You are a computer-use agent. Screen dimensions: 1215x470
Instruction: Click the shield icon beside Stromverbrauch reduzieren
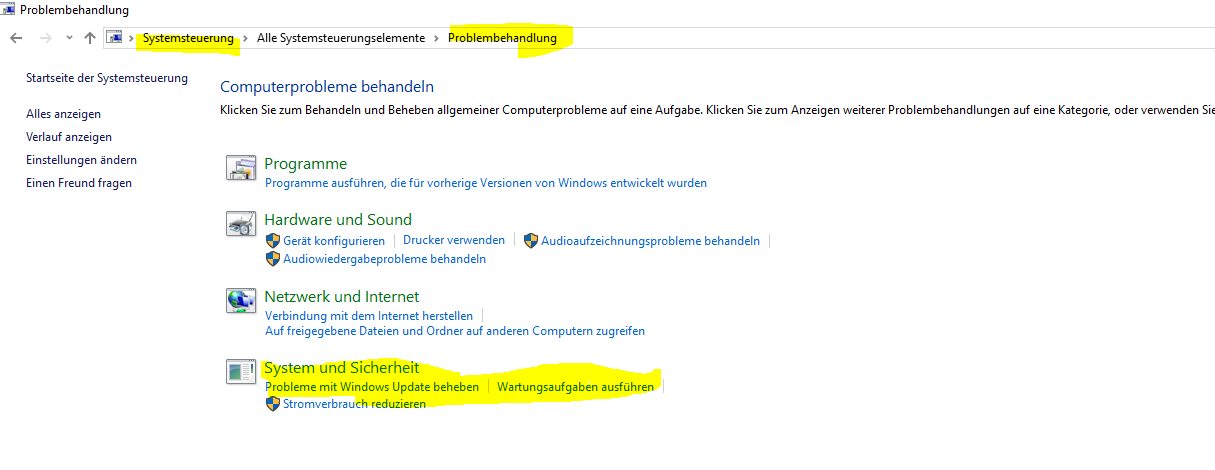(x=273, y=404)
